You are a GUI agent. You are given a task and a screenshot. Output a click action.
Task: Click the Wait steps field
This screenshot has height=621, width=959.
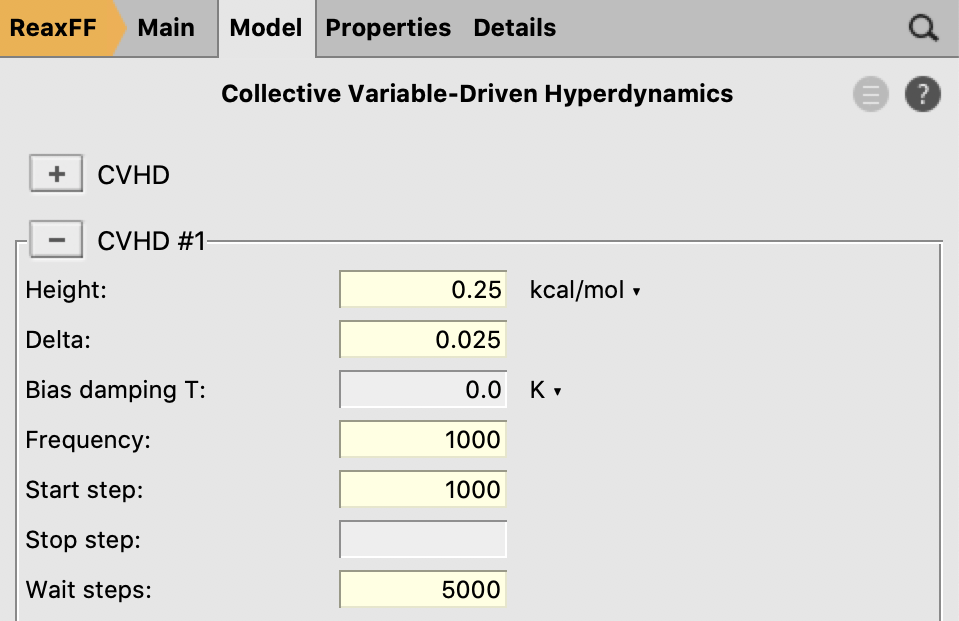coord(422,590)
